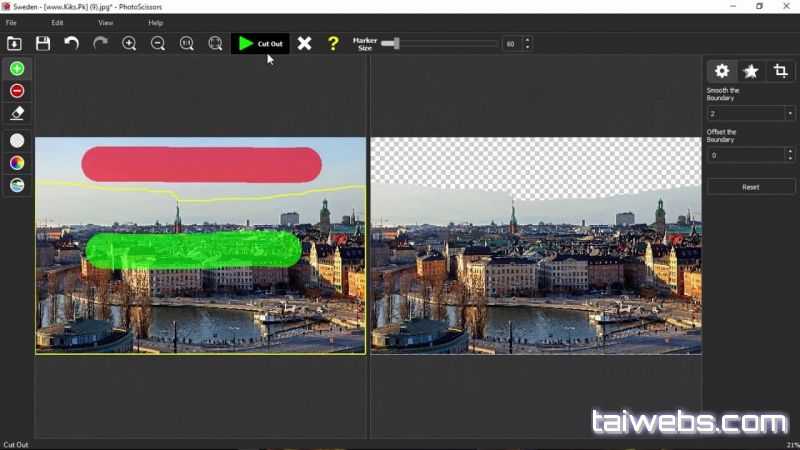This screenshot has width=800, height=450.
Task: Save the image with the floppy disk icon
Action: [x=43, y=43]
